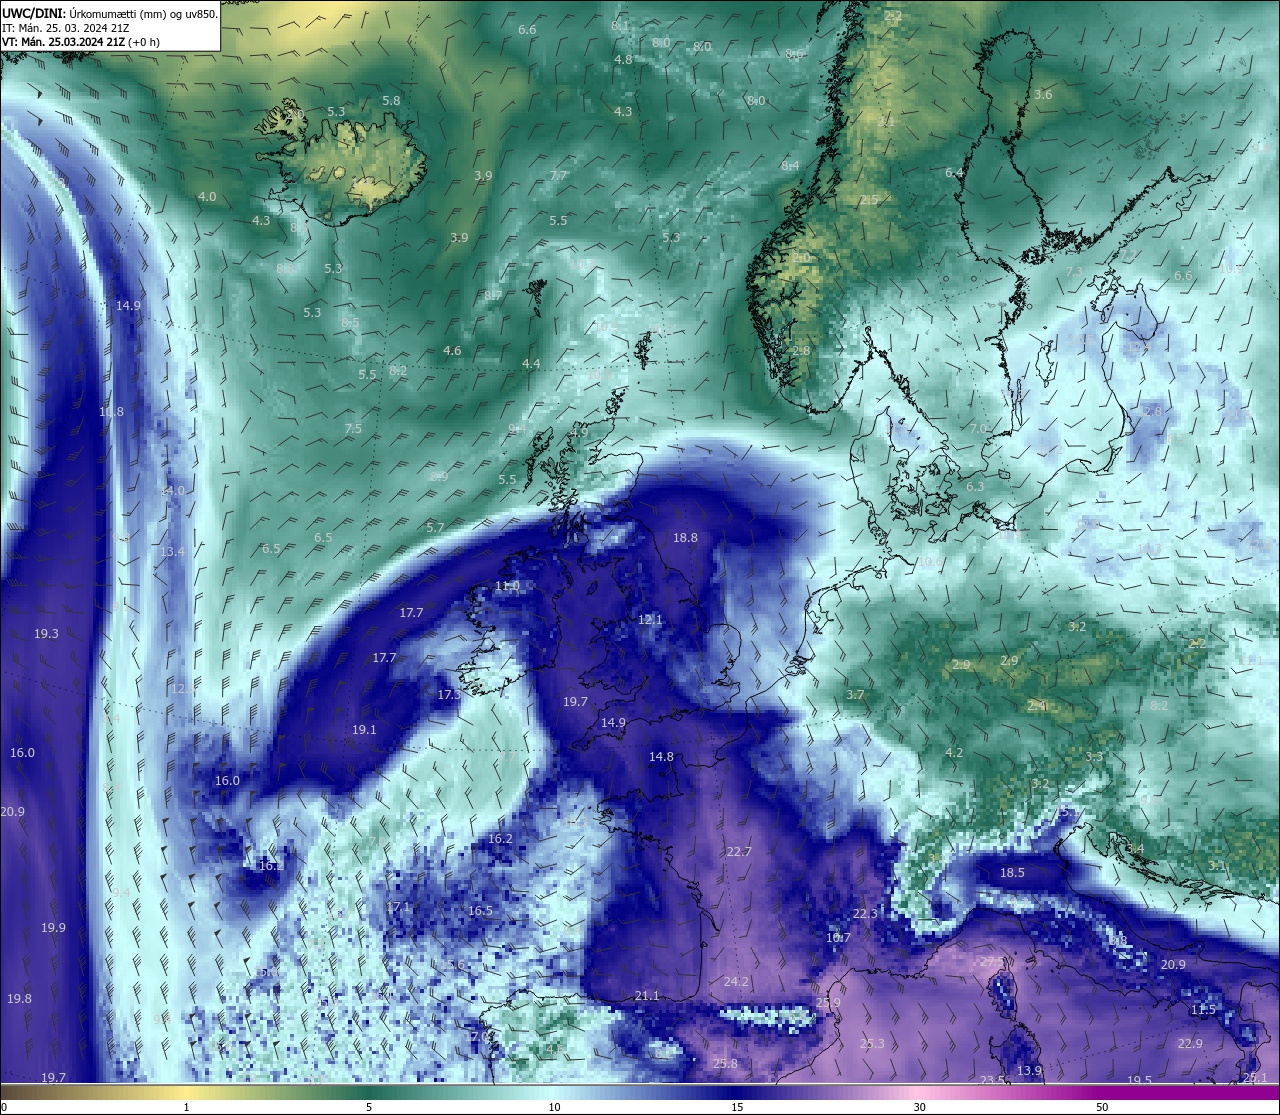Viewport: 1280px width, 1115px height.
Task: Click the 6.3 value label on the map
Action: 975,486
